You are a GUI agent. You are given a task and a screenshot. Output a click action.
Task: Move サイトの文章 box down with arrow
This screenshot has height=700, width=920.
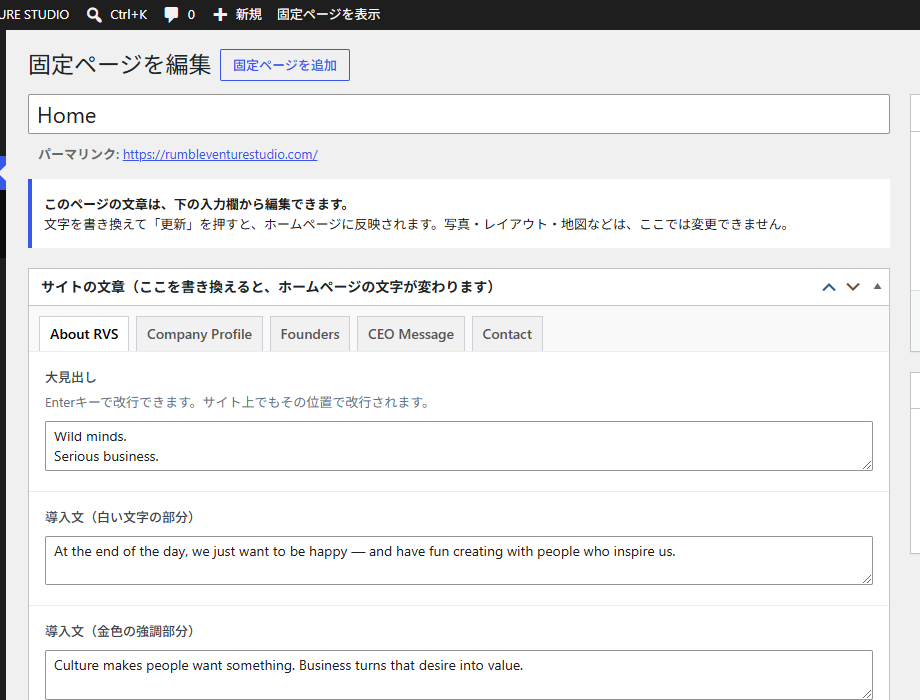tap(853, 287)
